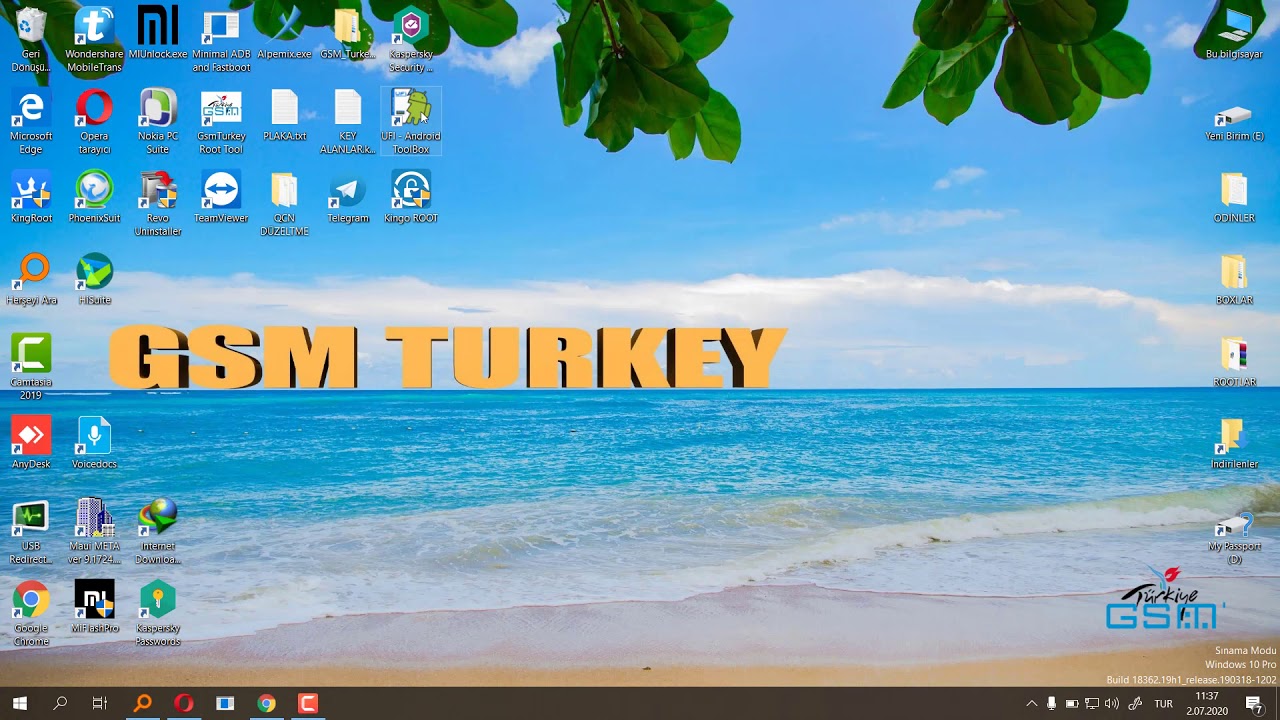1280x720 pixels.
Task: Open MiFlashPro desktop shortcut
Action: [94, 608]
